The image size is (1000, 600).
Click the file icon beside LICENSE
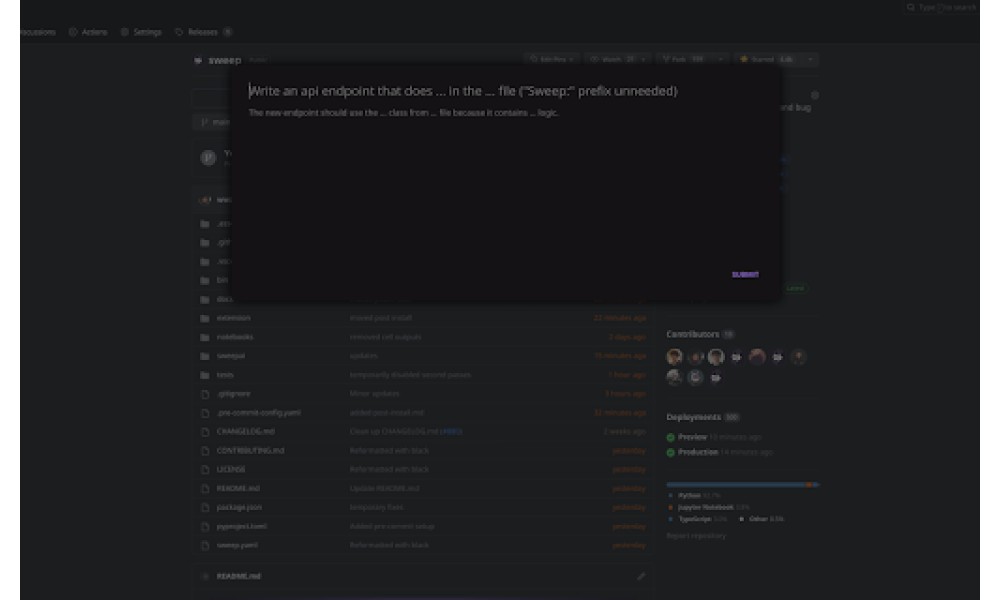click(205, 470)
